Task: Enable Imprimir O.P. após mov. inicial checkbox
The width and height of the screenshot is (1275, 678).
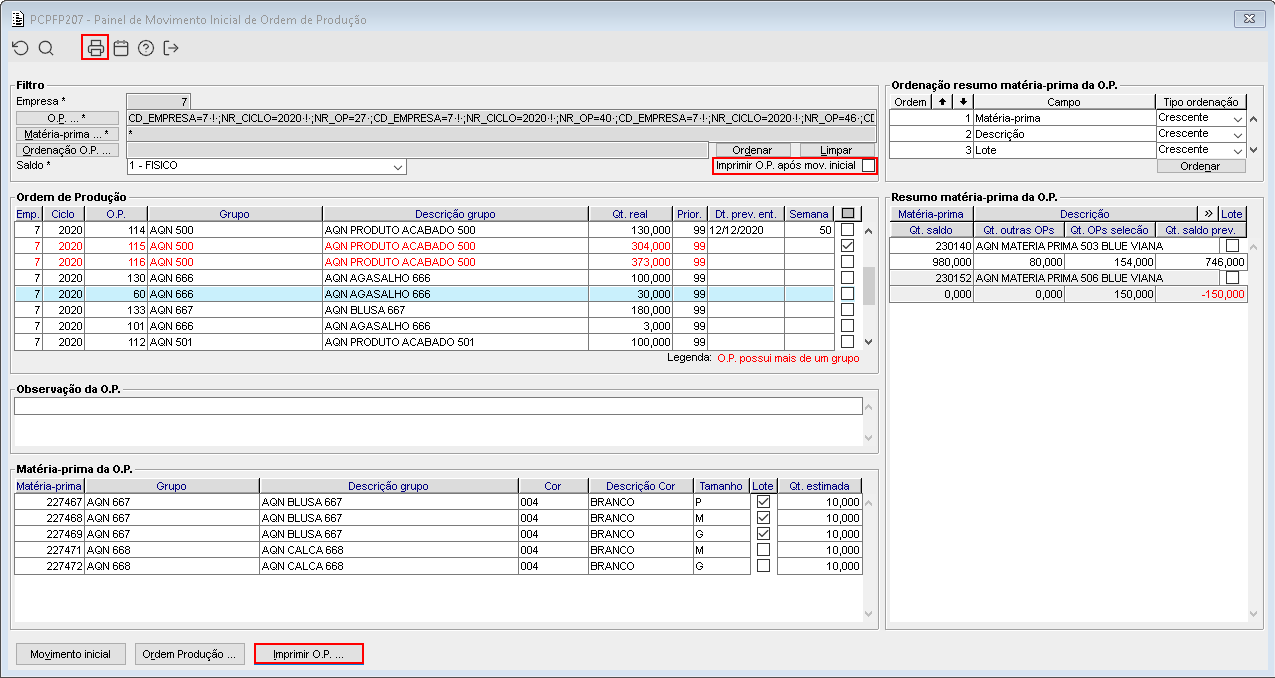Action: tap(868, 165)
